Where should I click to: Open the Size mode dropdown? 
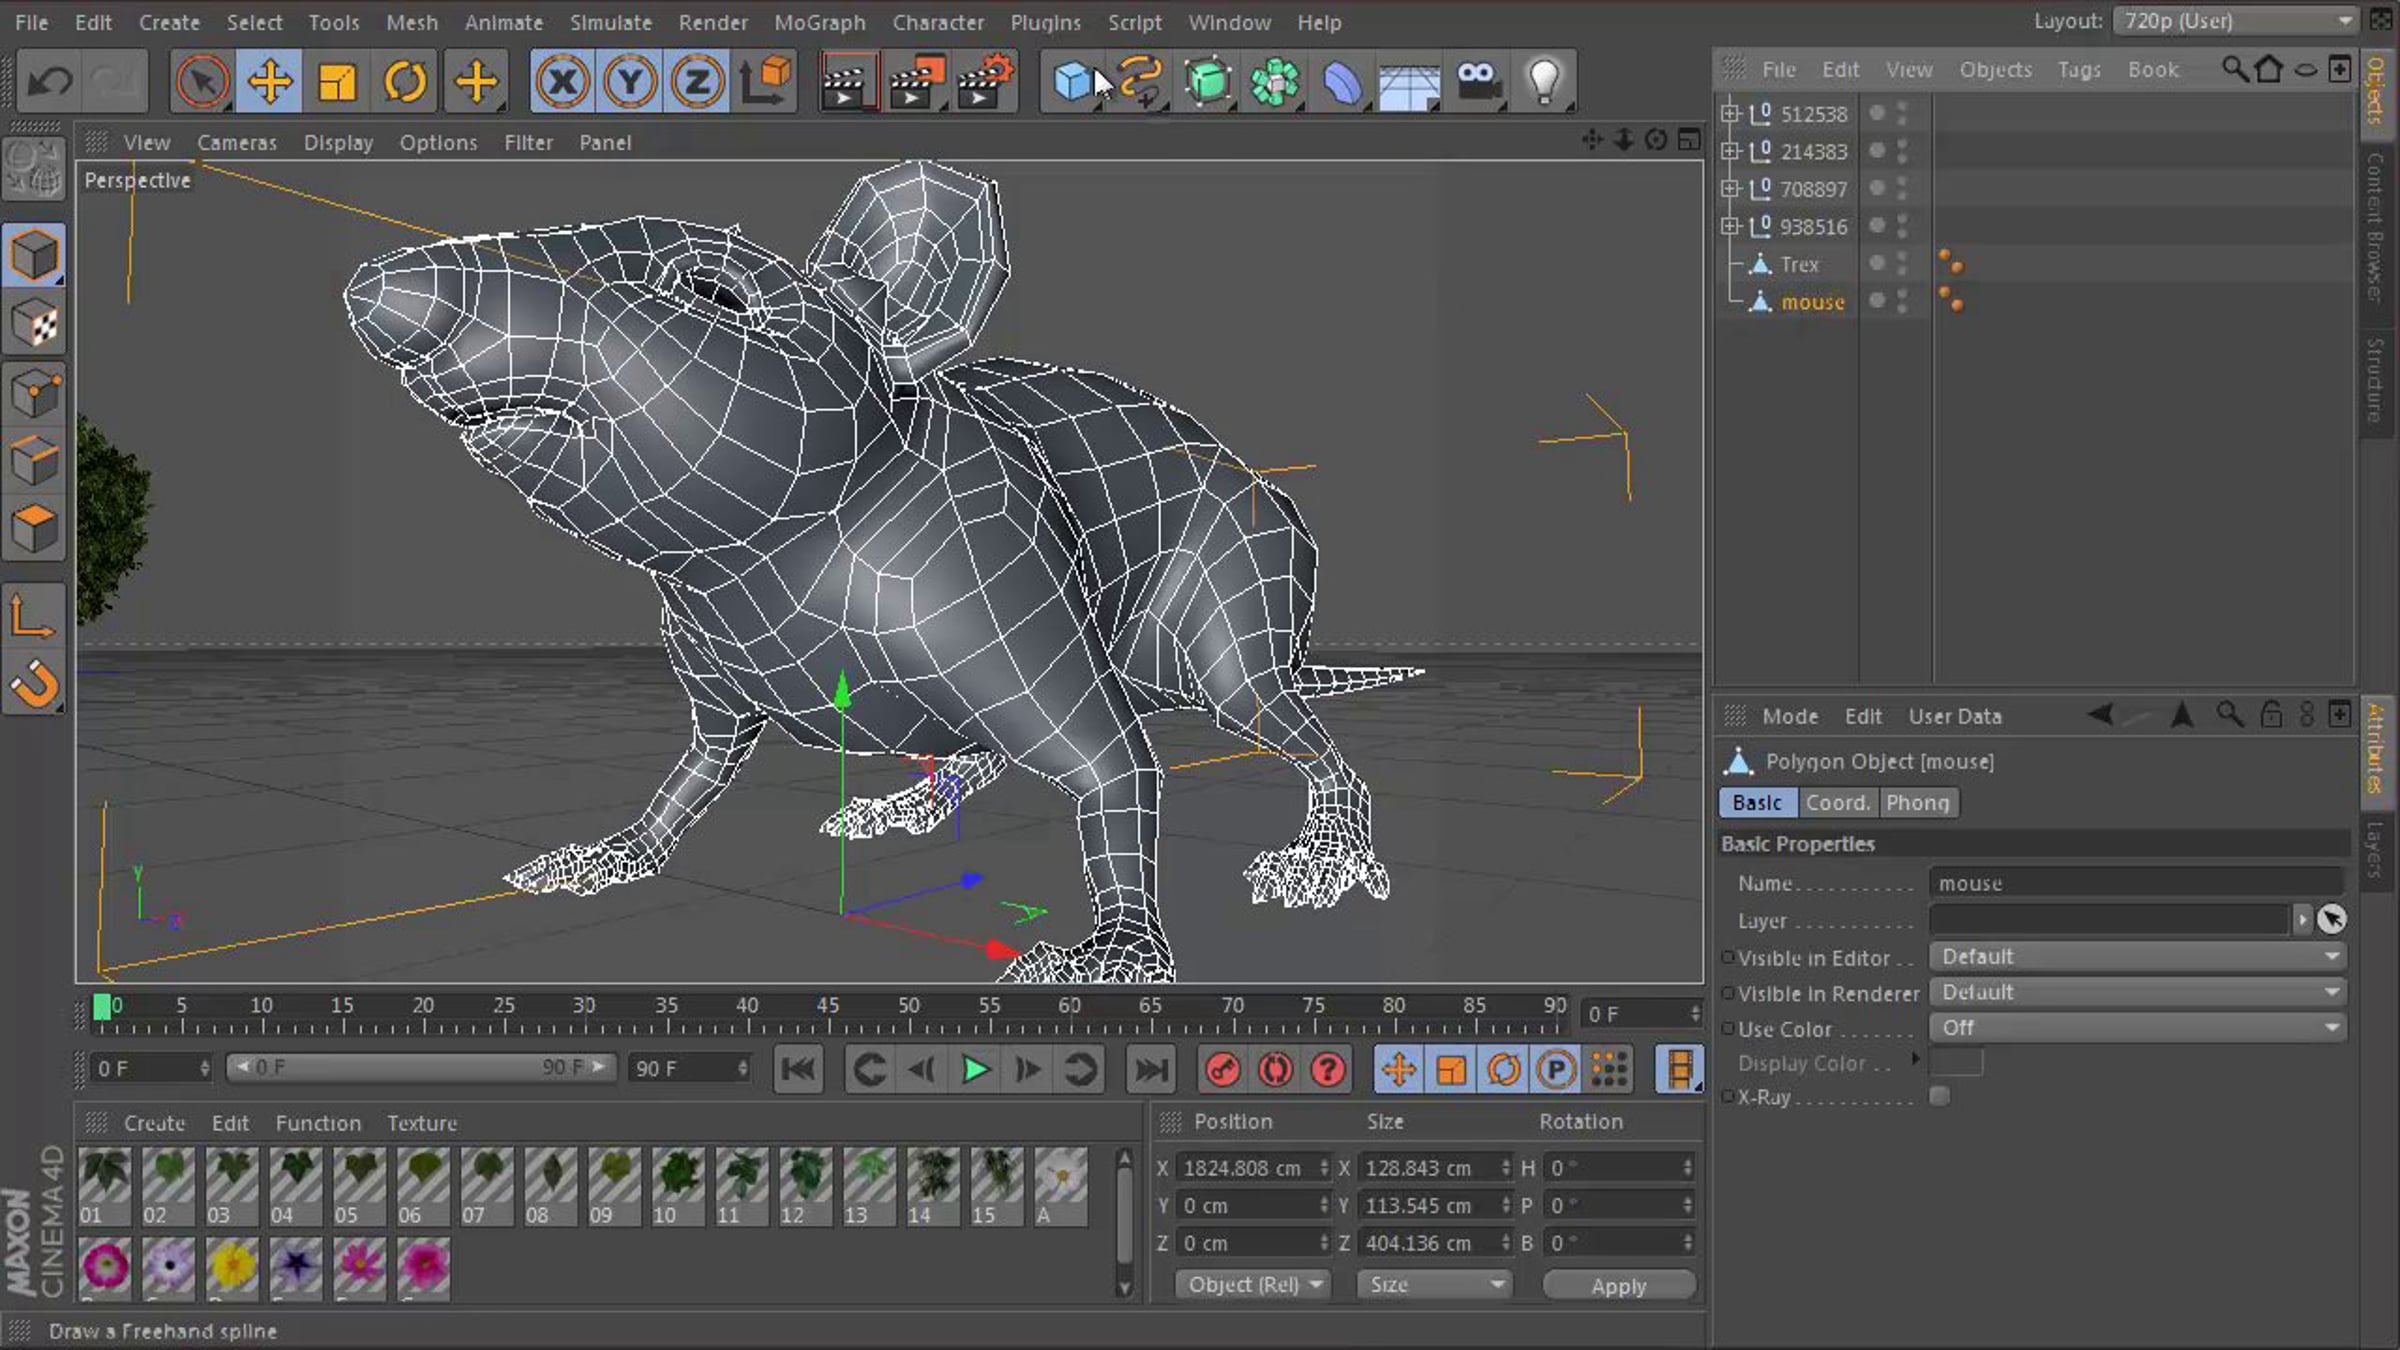(1434, 1285)
